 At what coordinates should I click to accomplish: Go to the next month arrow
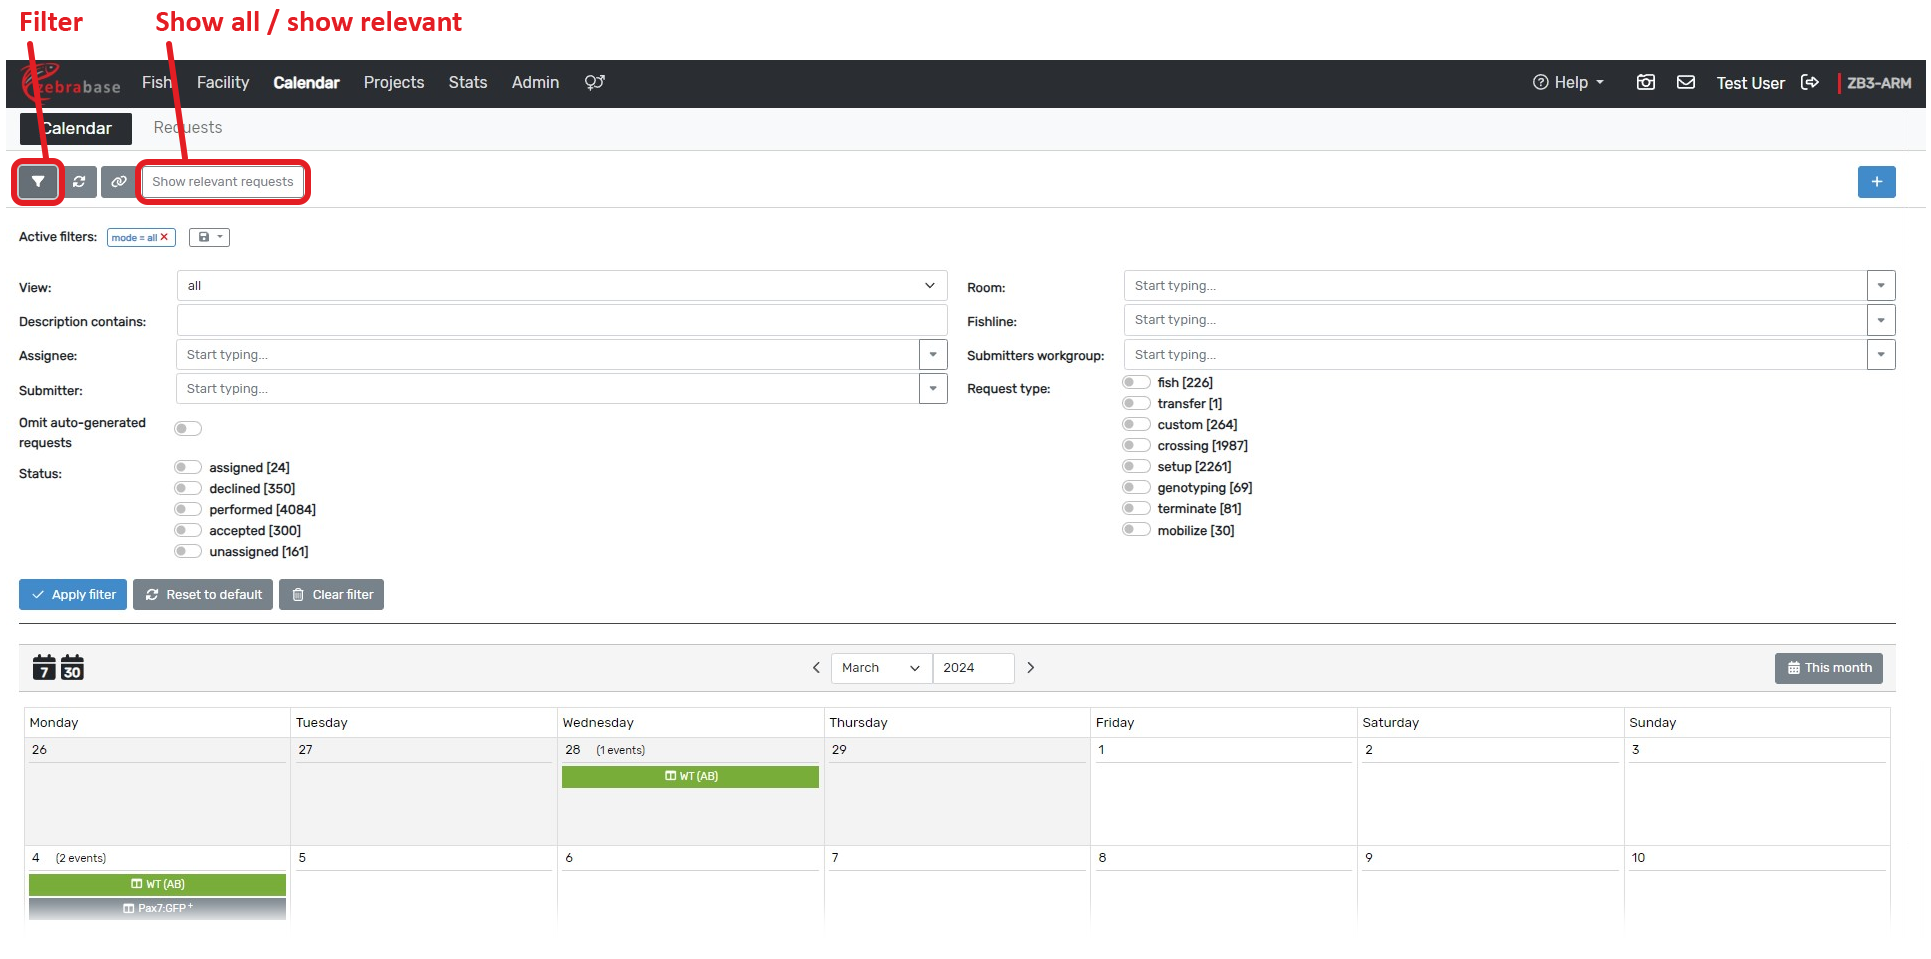1031,668
